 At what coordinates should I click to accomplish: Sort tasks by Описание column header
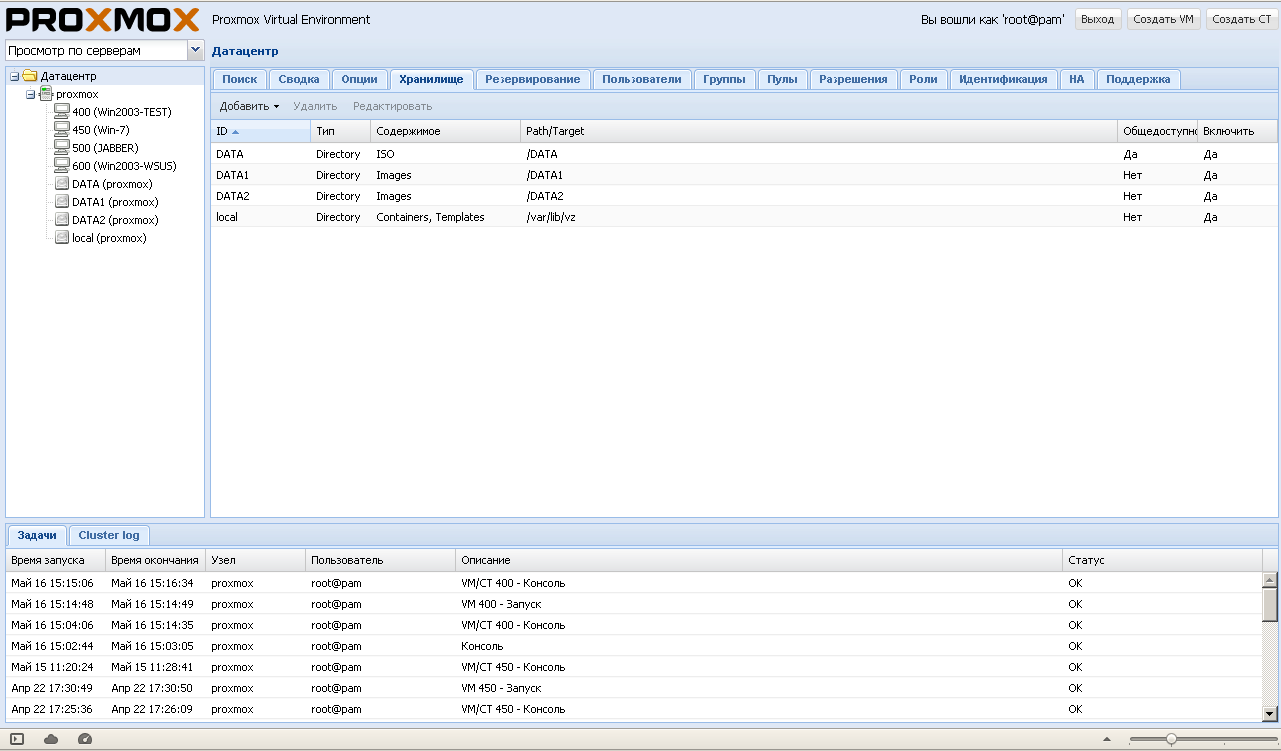pos(759,560)
